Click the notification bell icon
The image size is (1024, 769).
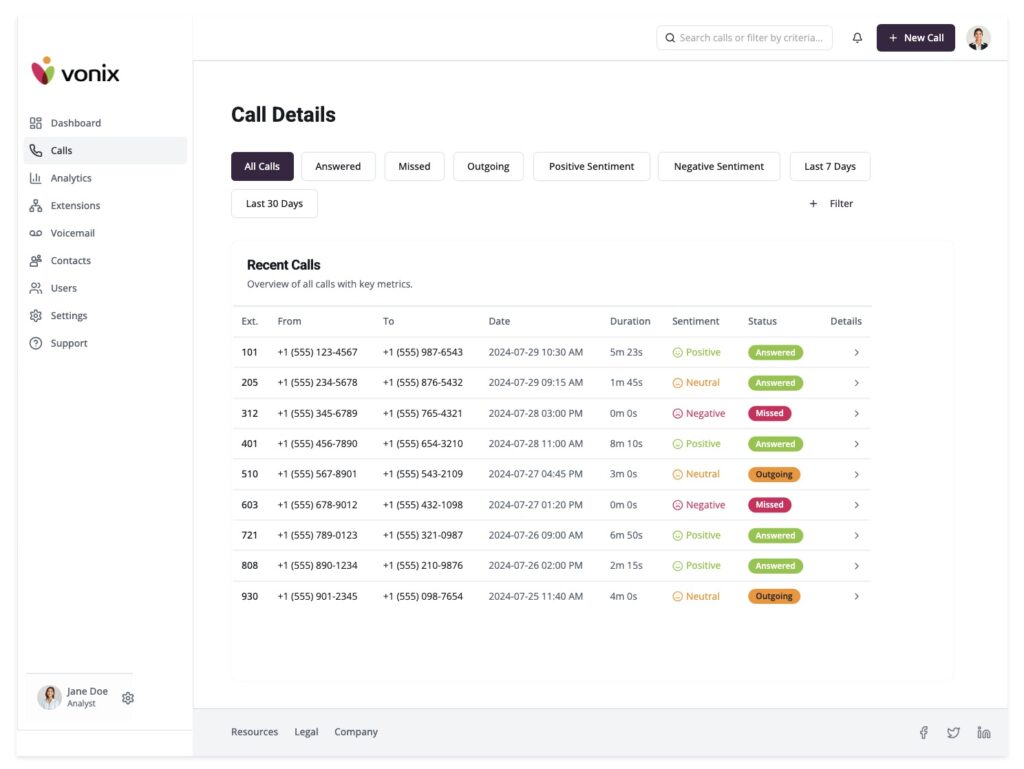(857, 38)
